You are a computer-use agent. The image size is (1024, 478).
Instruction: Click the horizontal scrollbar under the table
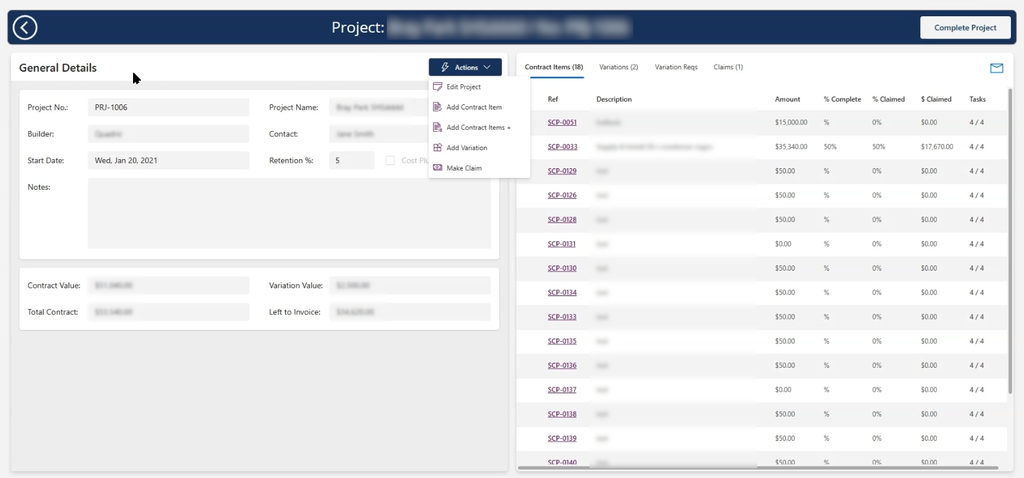point(758,468)
